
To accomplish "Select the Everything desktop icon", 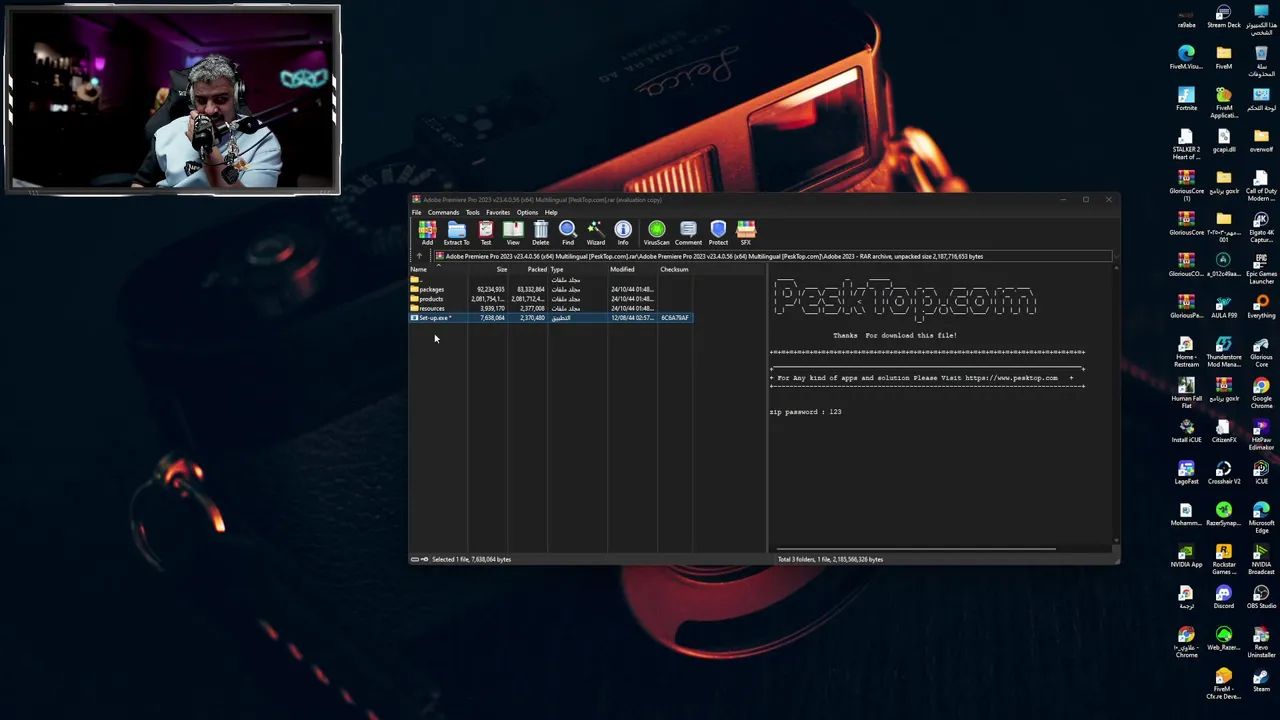I will (x=1261, y=306).
